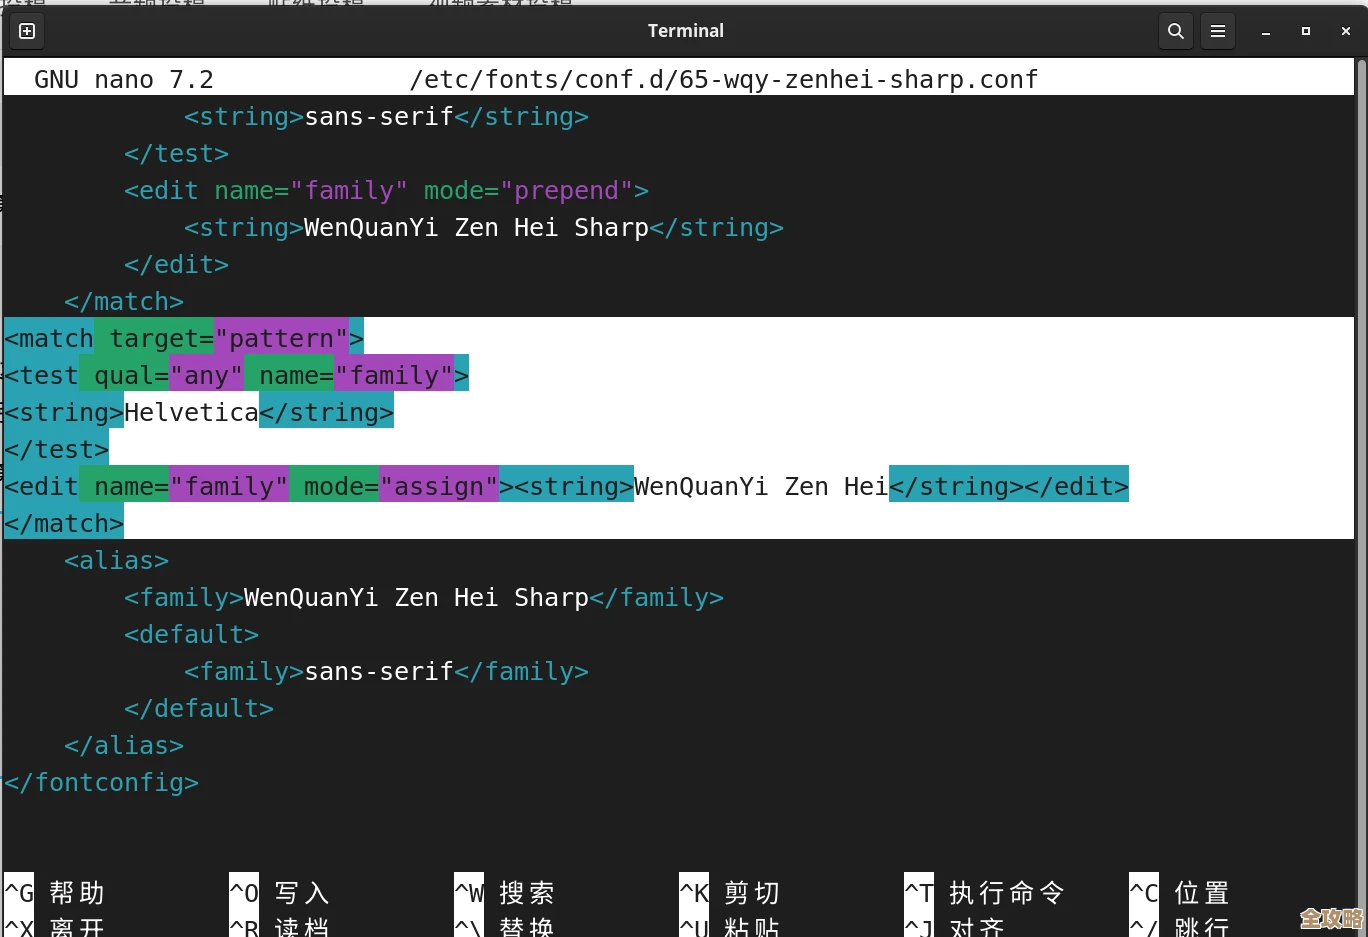
Task: Open a new terminal tab
Action: click(27, 31)
